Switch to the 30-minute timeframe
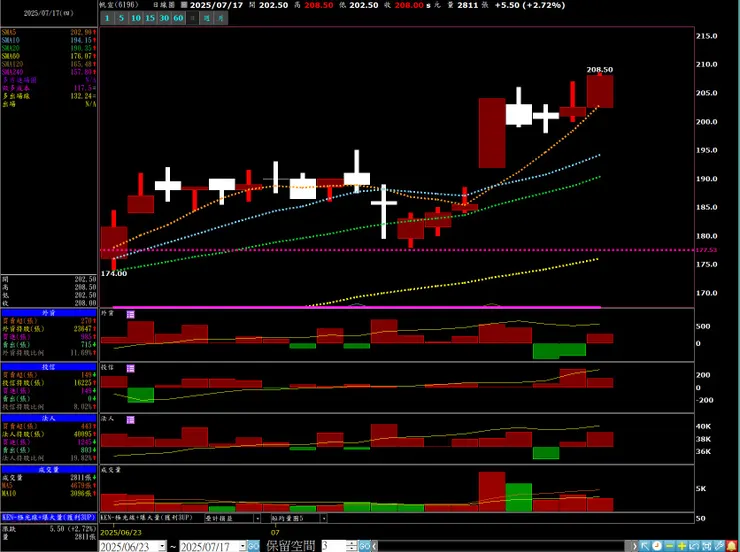 164,18
